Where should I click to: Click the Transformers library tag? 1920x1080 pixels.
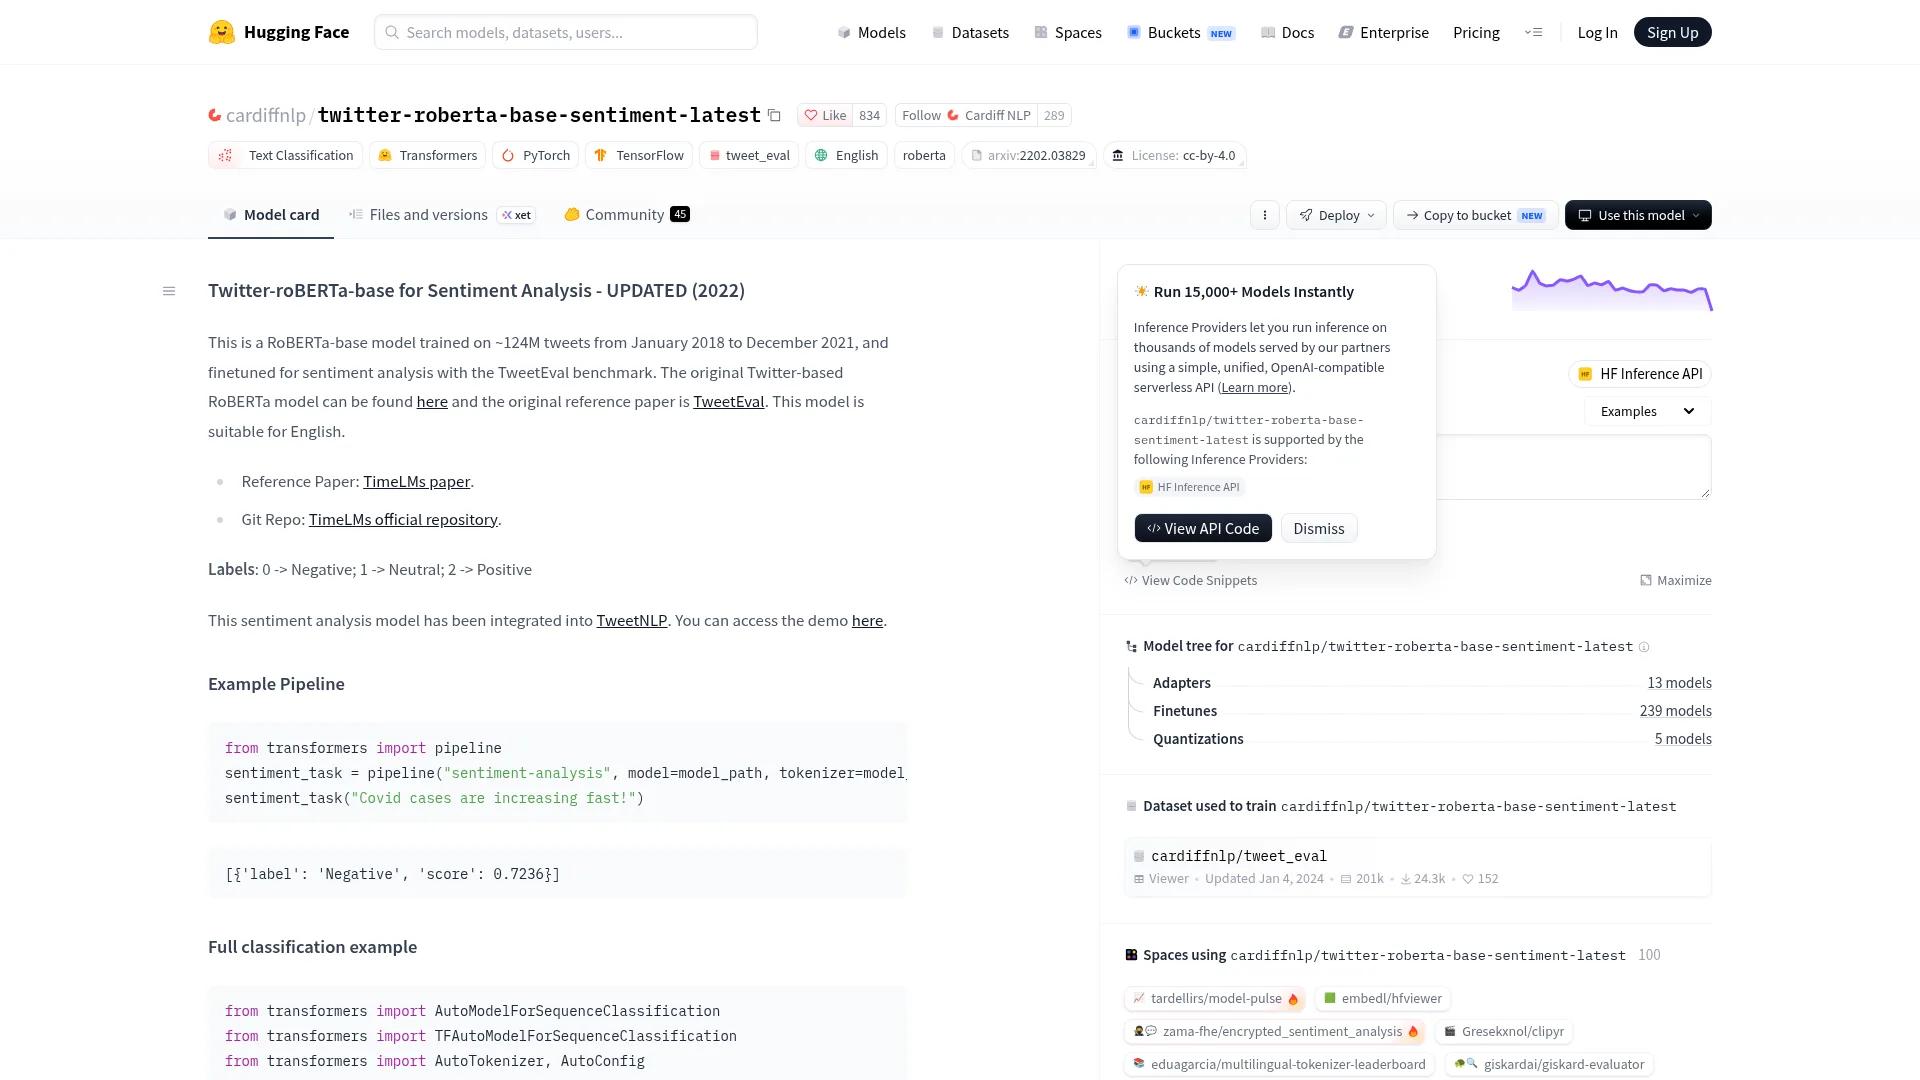[427, 155]
